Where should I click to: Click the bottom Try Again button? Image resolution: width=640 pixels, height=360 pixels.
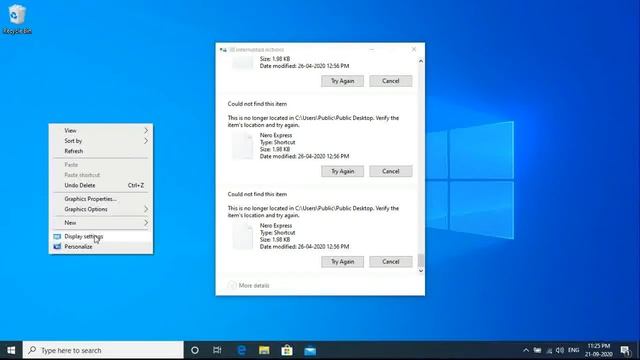[x=342, y=262]
